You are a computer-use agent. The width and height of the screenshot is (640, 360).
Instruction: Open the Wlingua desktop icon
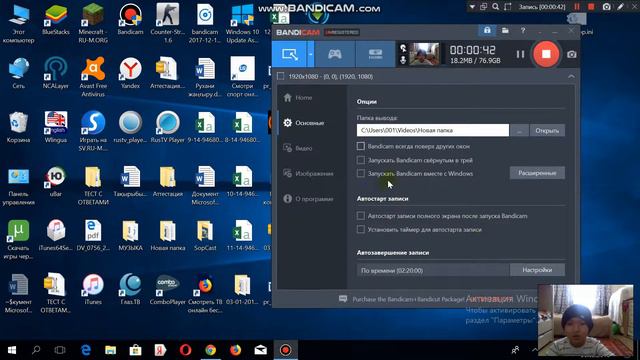click(56, 127)
